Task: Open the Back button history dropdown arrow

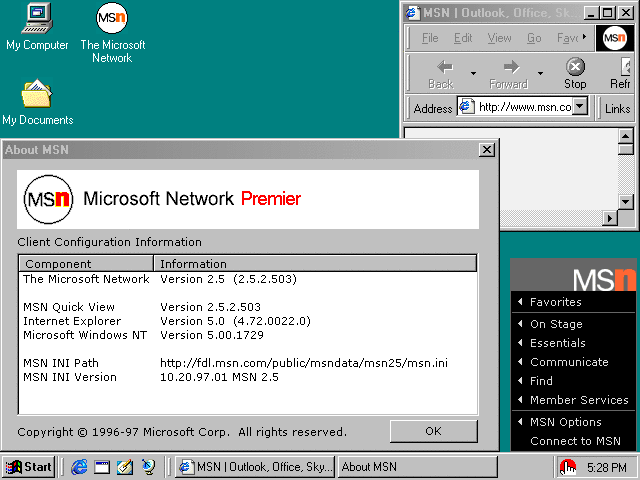Action: tap(473, 73)
